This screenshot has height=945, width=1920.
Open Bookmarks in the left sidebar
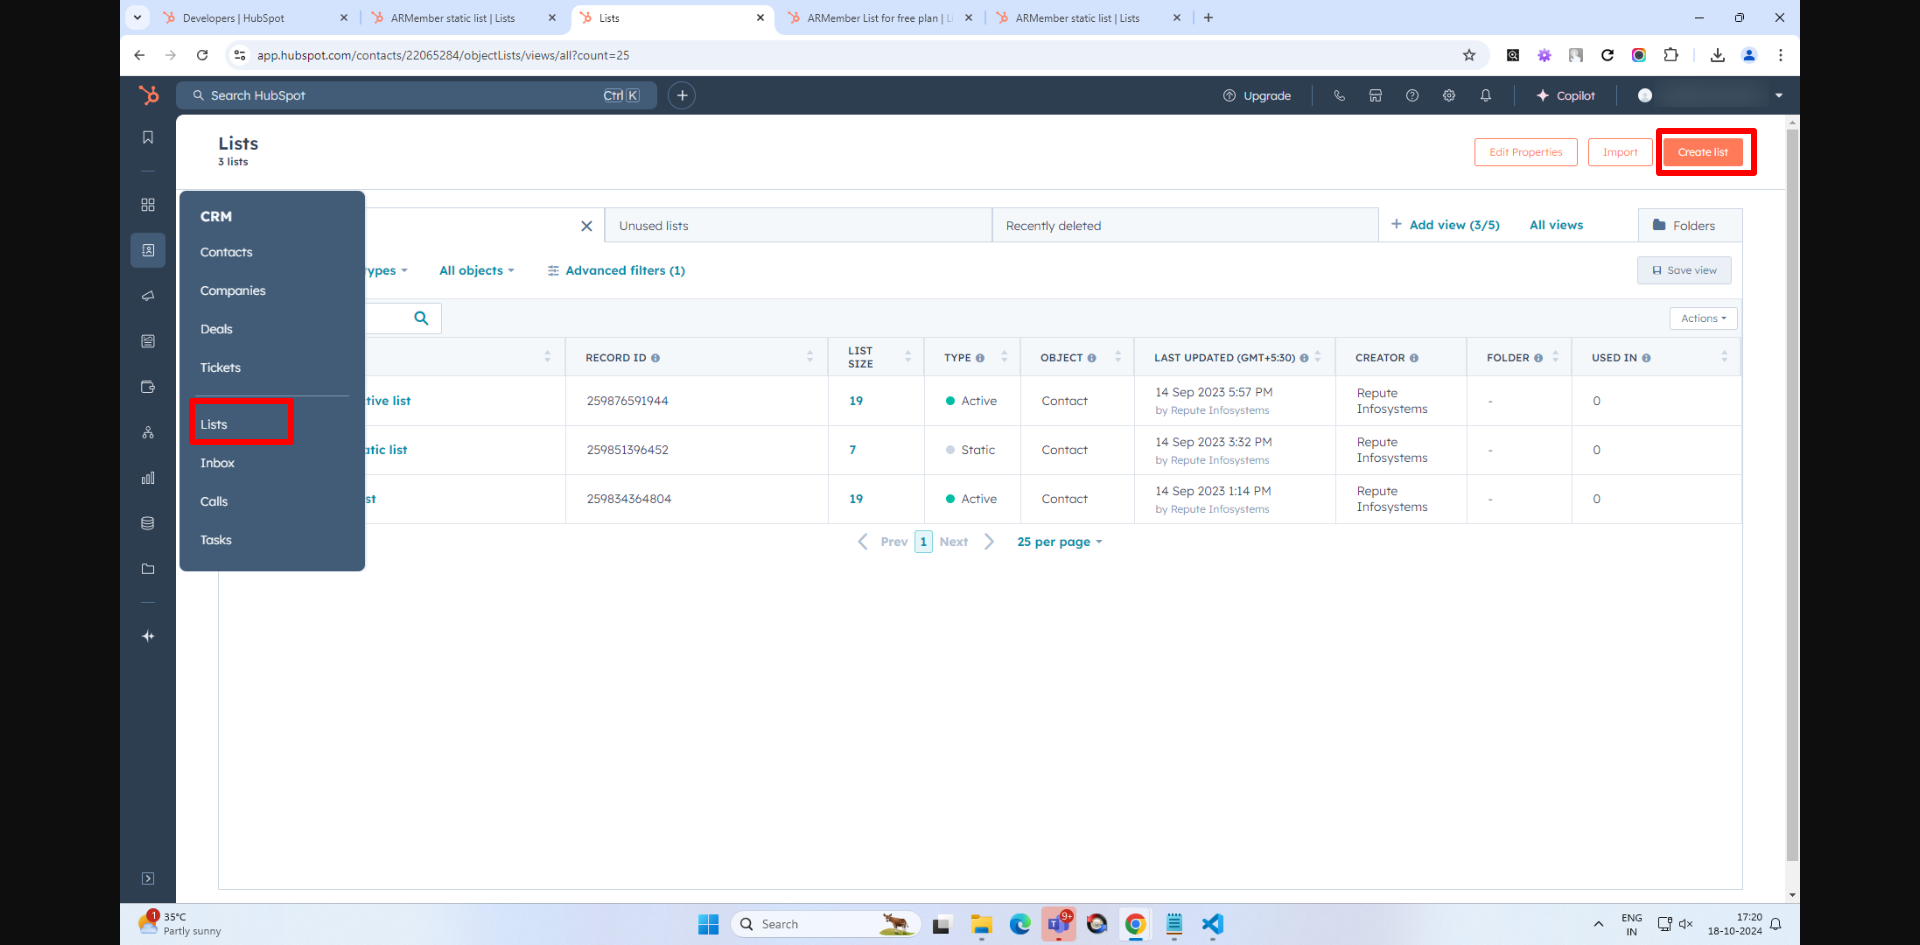[148, 137]
